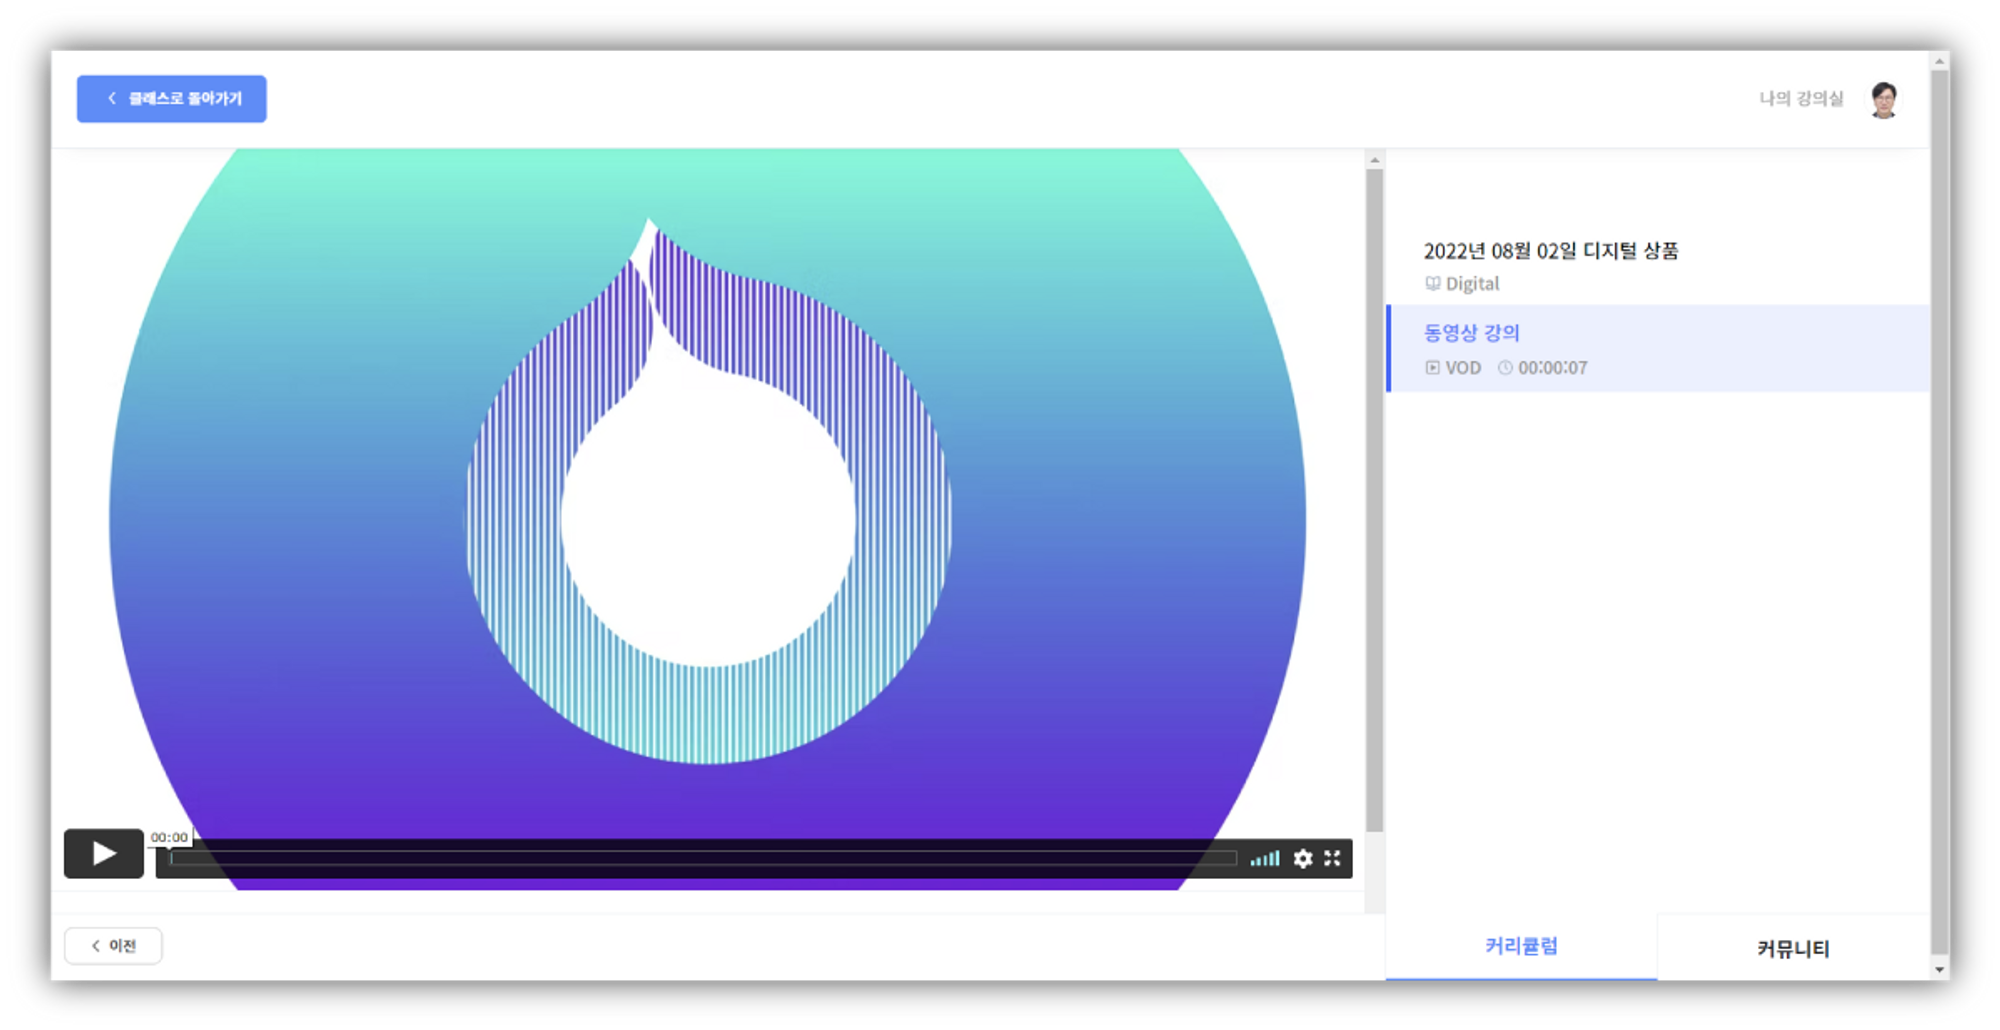
Task: Click the 2022년 08월 02일 디지털 상품 title
Action: pyautogui.click(x=1551, y=251)
